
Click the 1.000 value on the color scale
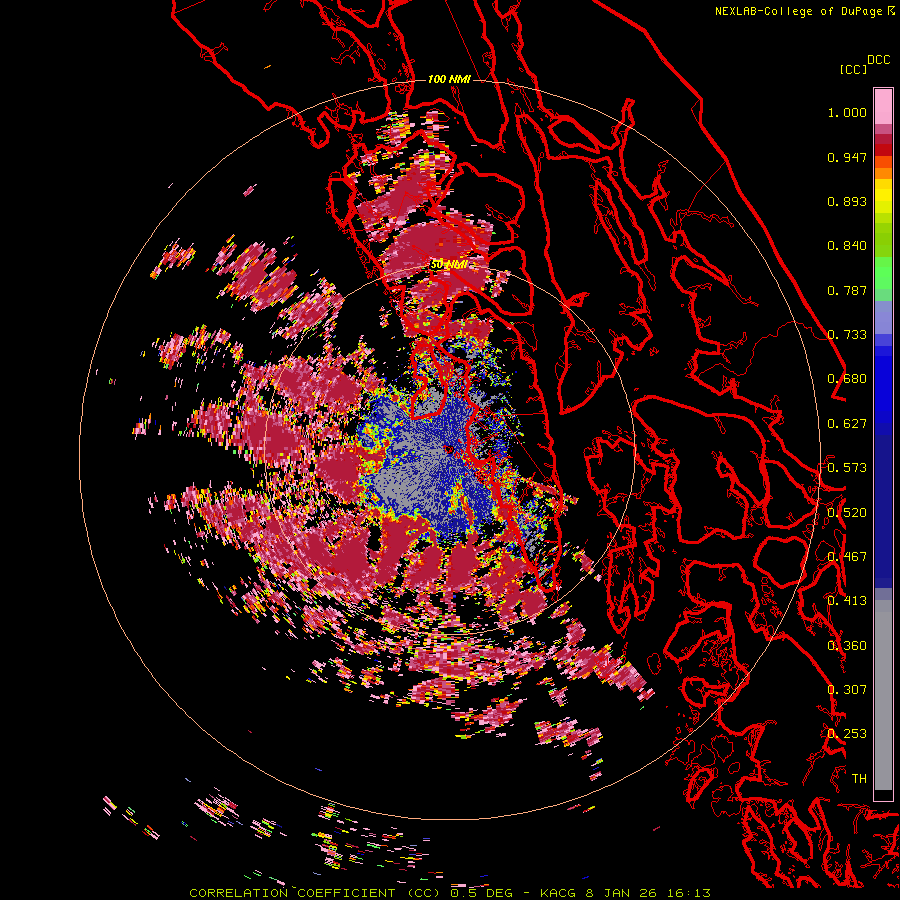847,112
